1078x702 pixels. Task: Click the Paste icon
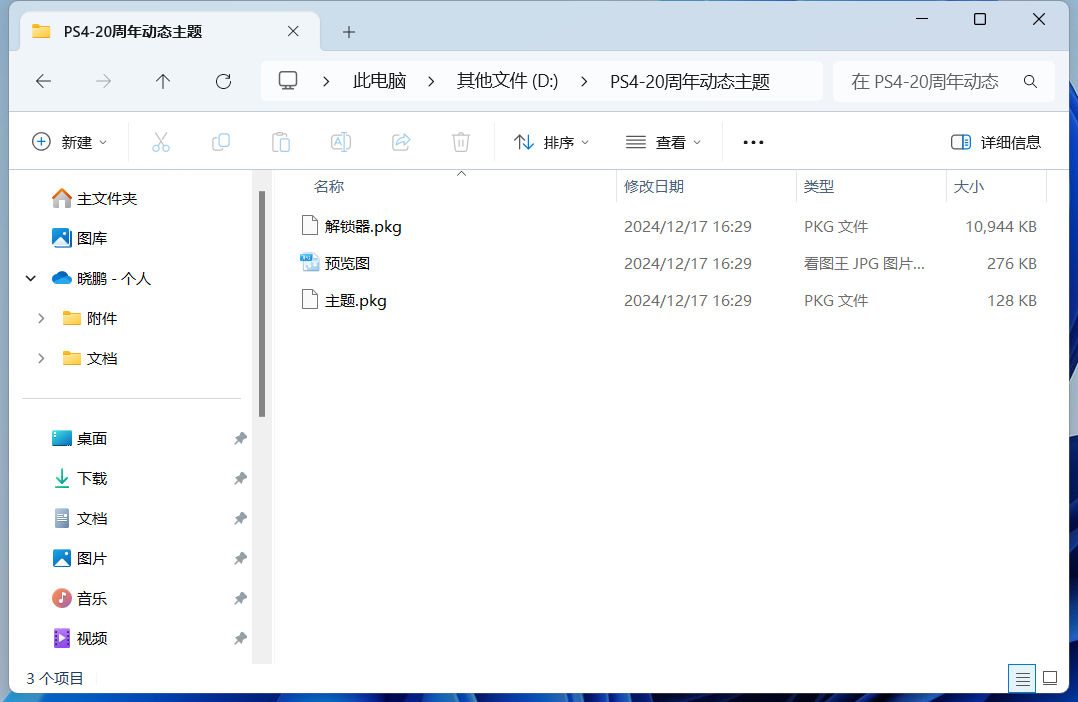[x=281, y=142]
